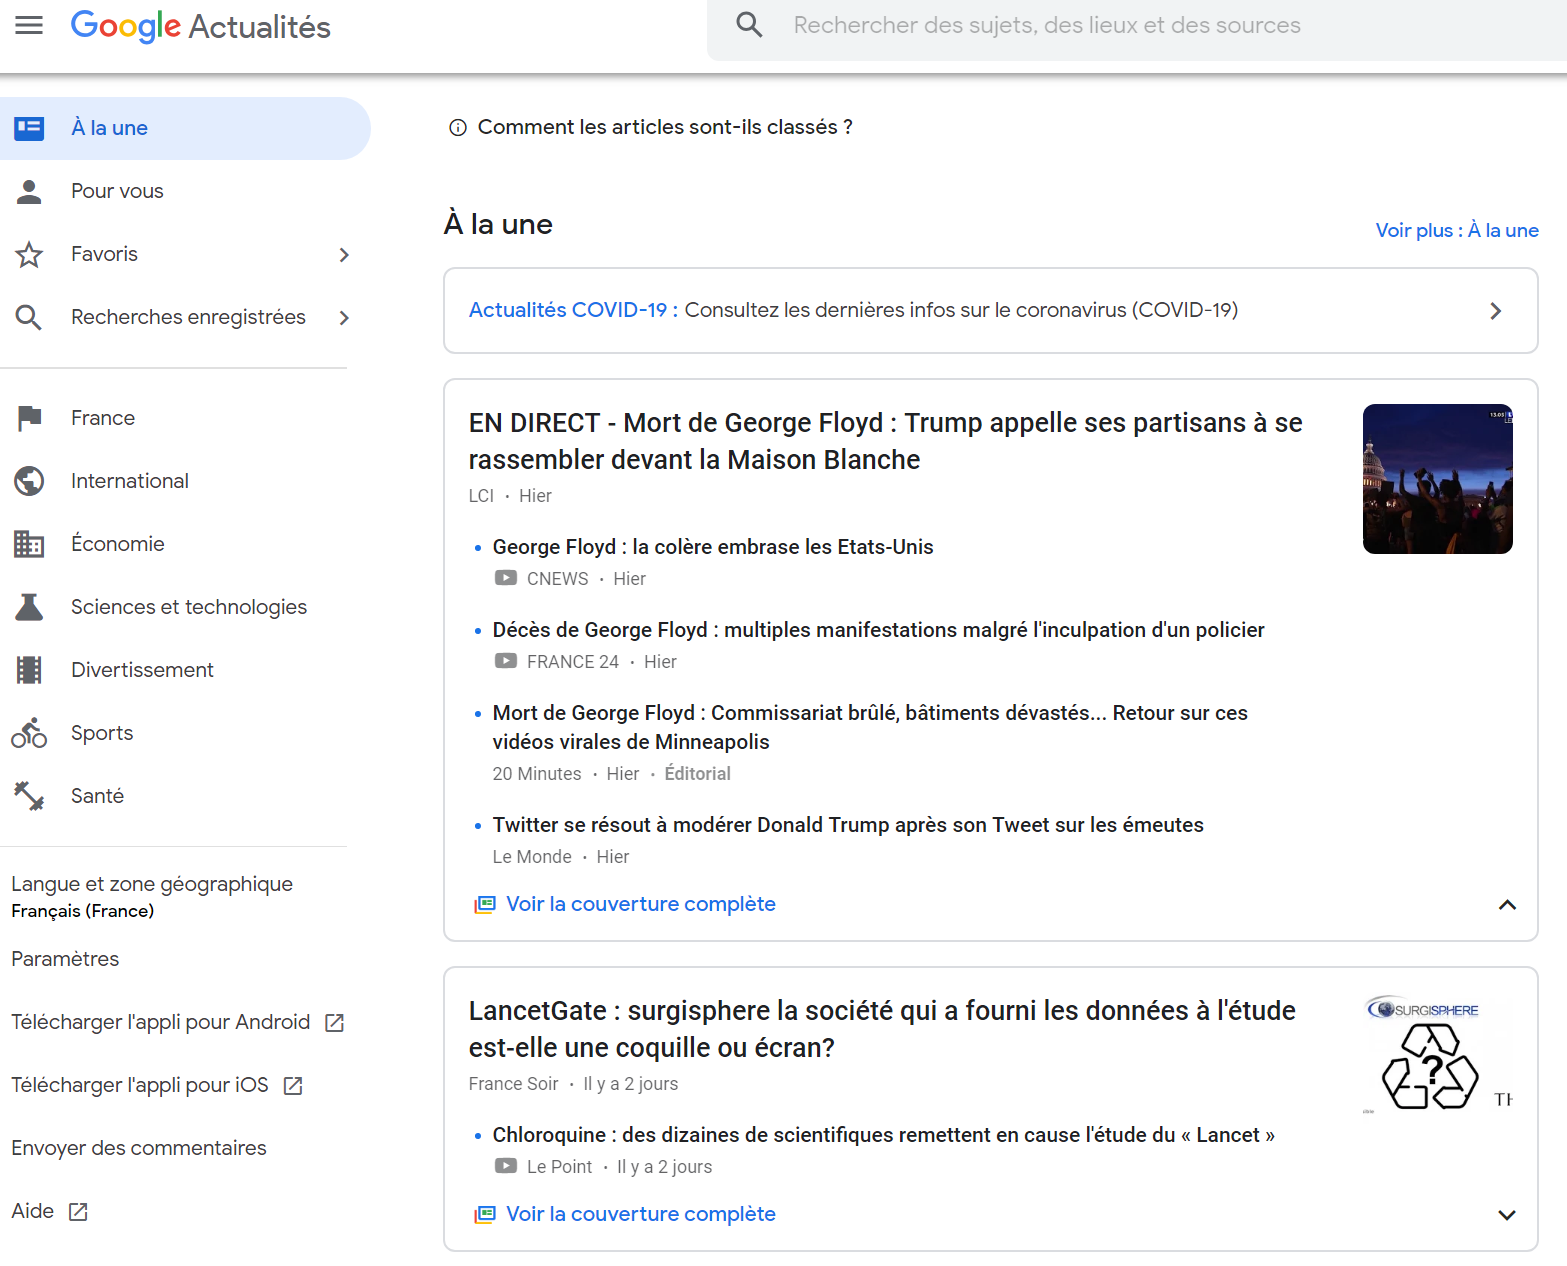Click the France flag icon

[29, 418]
